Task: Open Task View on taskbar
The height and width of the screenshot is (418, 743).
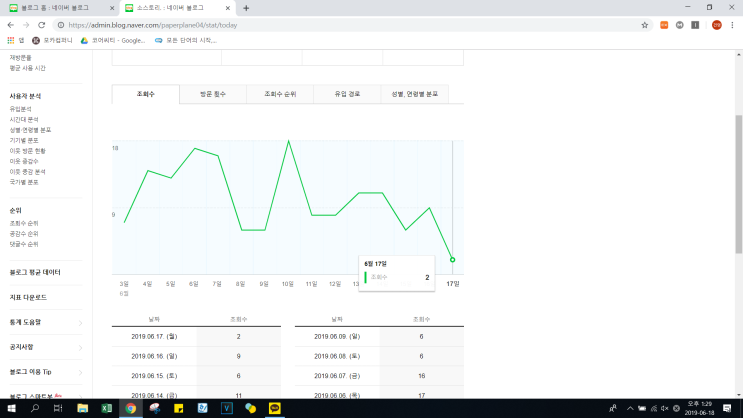Action: pos(58,408)
